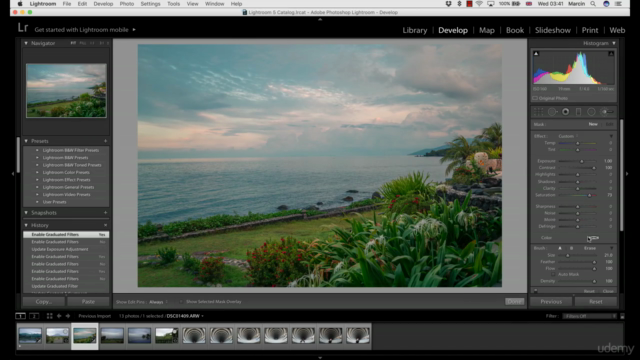The width and height of the screenshot is (640, 360).
Task: Switch to Map module
Action: (x=487, y=30)
